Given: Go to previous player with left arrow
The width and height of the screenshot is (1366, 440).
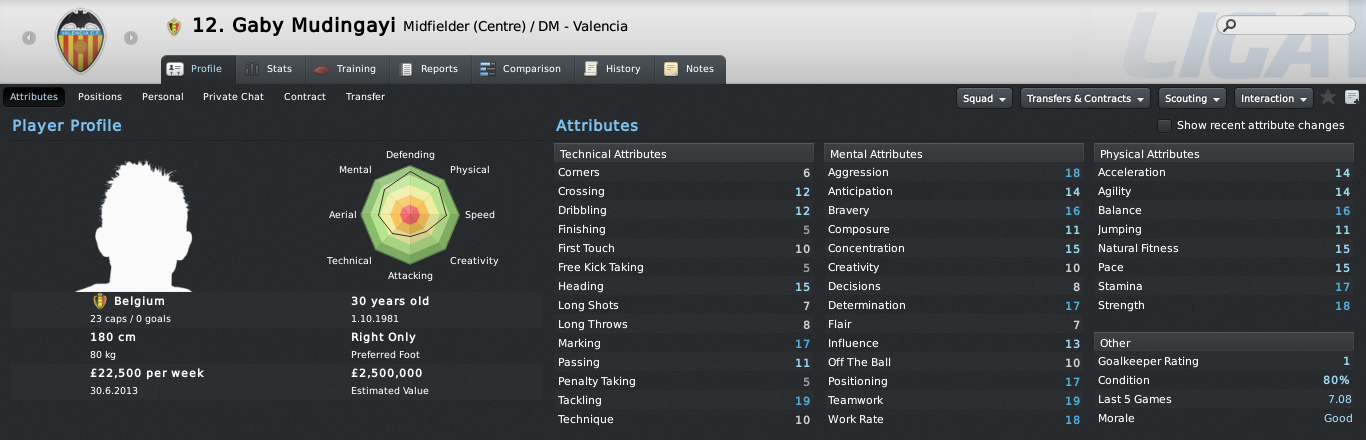Looking at the screenshot, I should pyautogui.click(x=29, y=38).
